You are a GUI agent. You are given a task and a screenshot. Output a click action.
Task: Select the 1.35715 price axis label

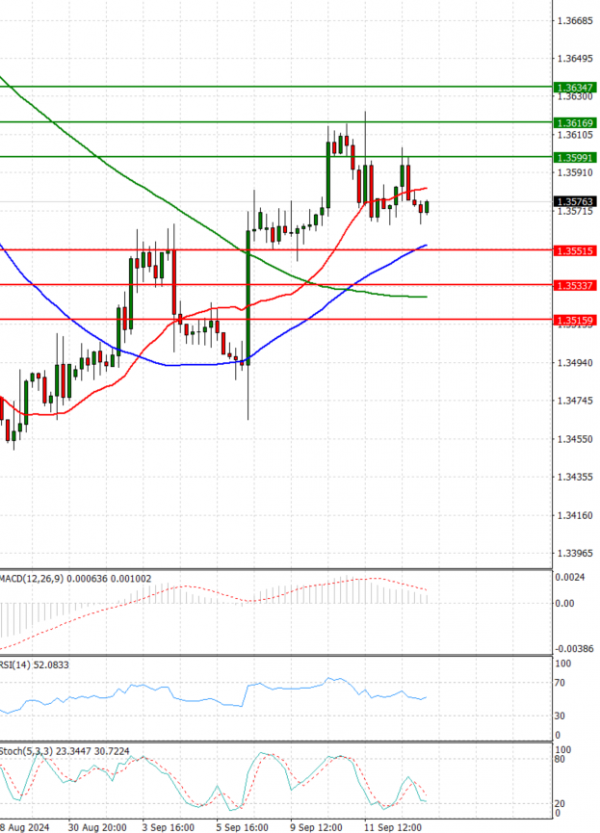click(x=574, y=211)
